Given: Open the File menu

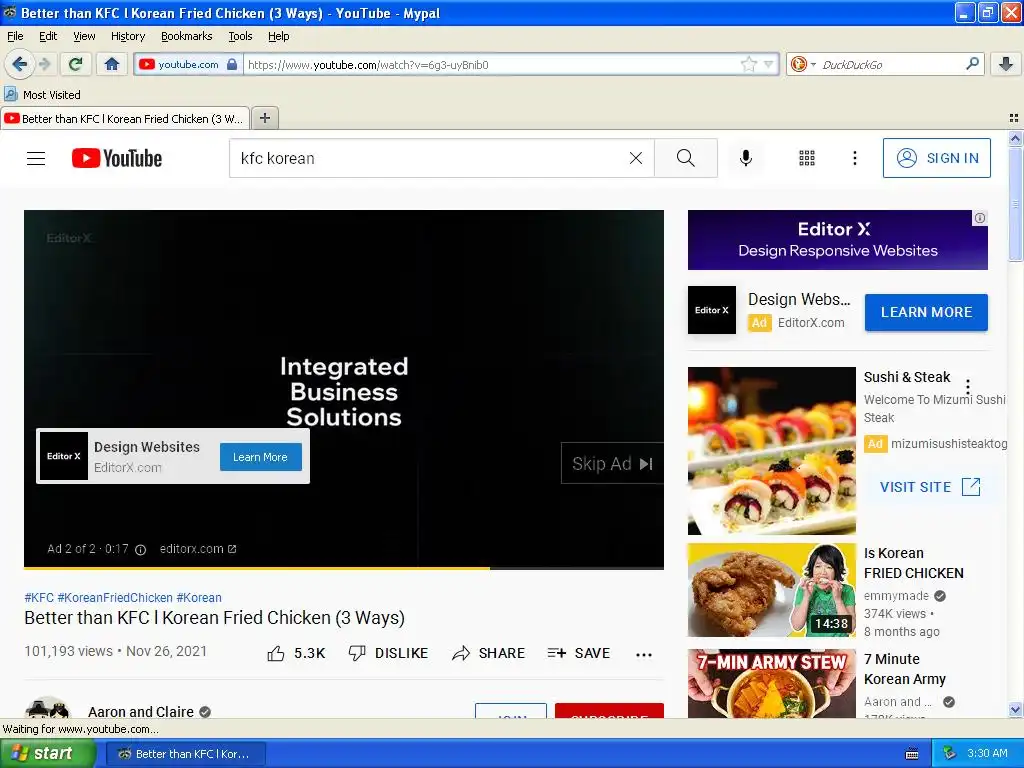Looking at the screenshot, I should tap(15, 36).
